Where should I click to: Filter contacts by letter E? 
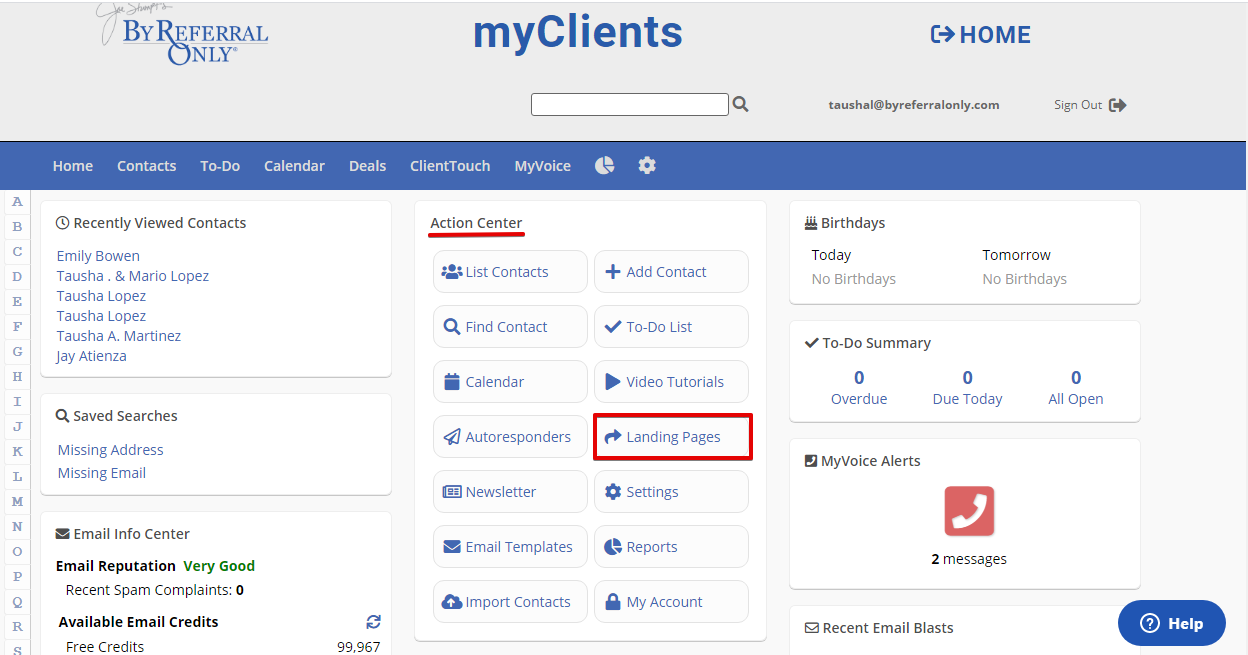pos(17,302)
